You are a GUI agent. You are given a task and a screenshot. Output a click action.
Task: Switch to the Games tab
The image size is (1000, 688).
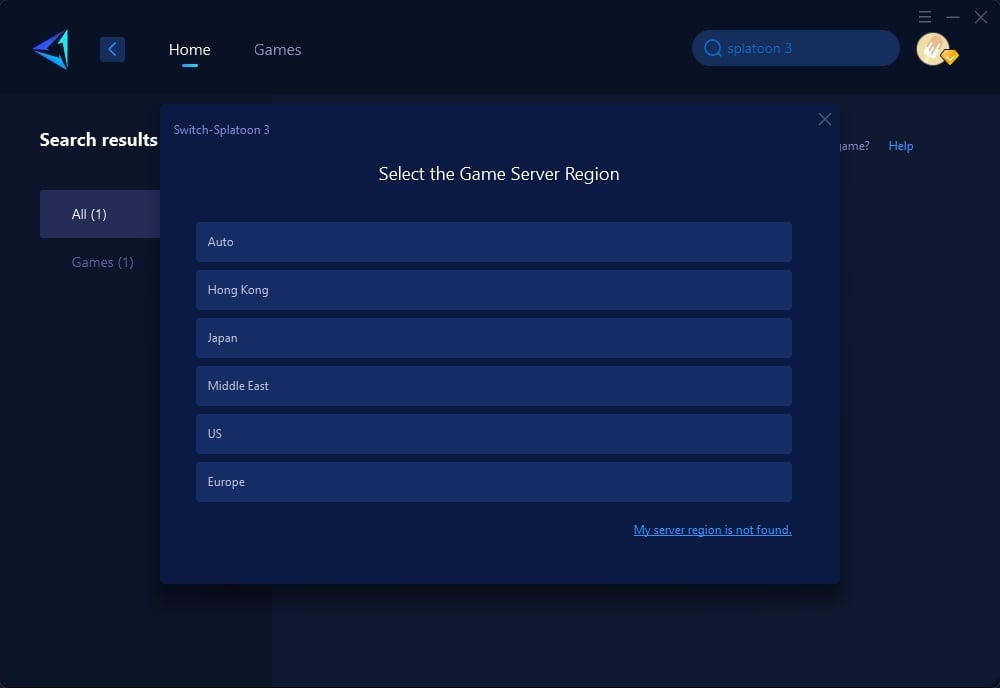277,50
